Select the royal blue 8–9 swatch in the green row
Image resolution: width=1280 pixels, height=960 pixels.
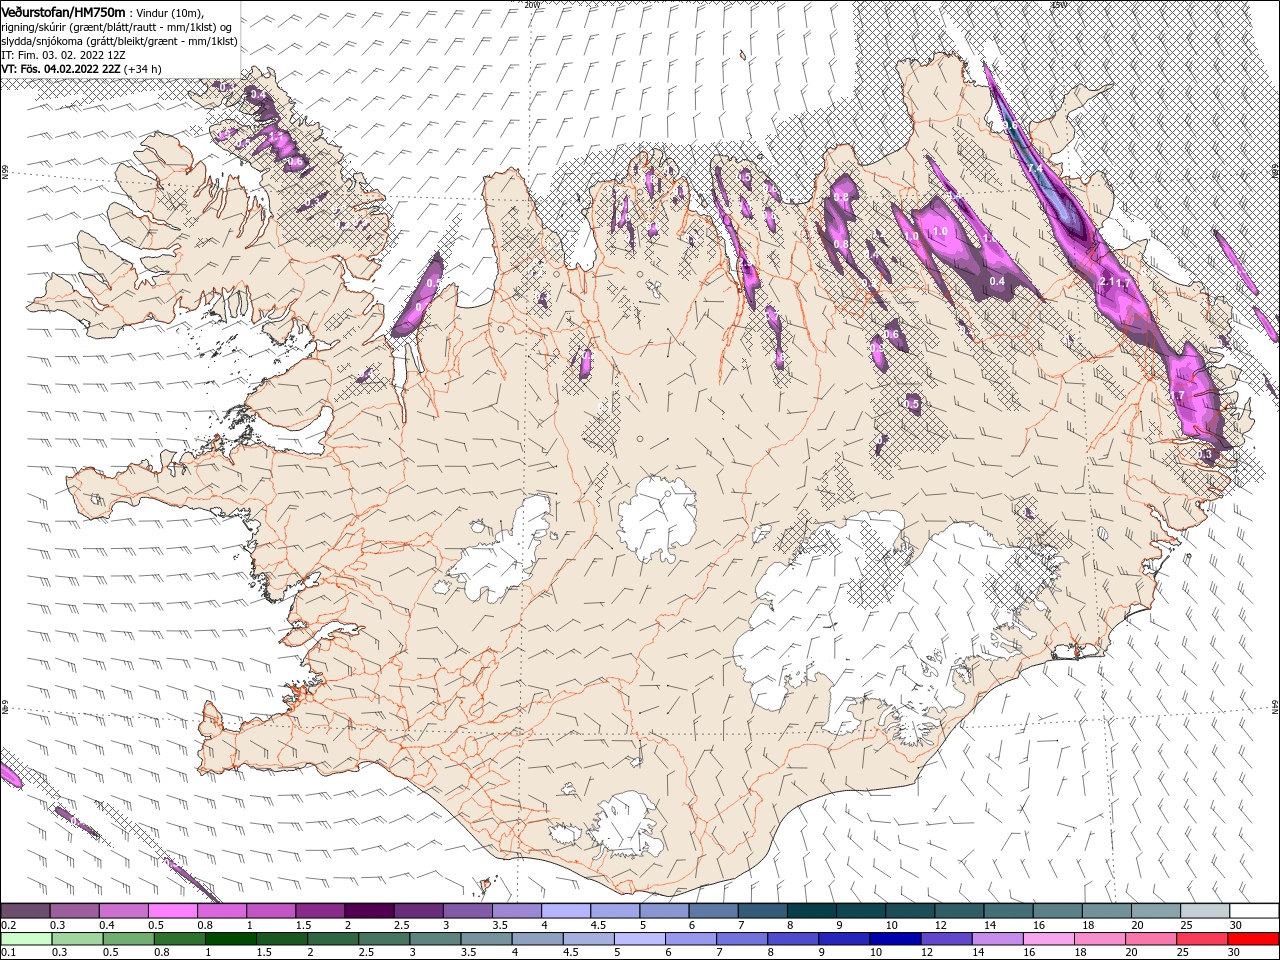point(793,939)
